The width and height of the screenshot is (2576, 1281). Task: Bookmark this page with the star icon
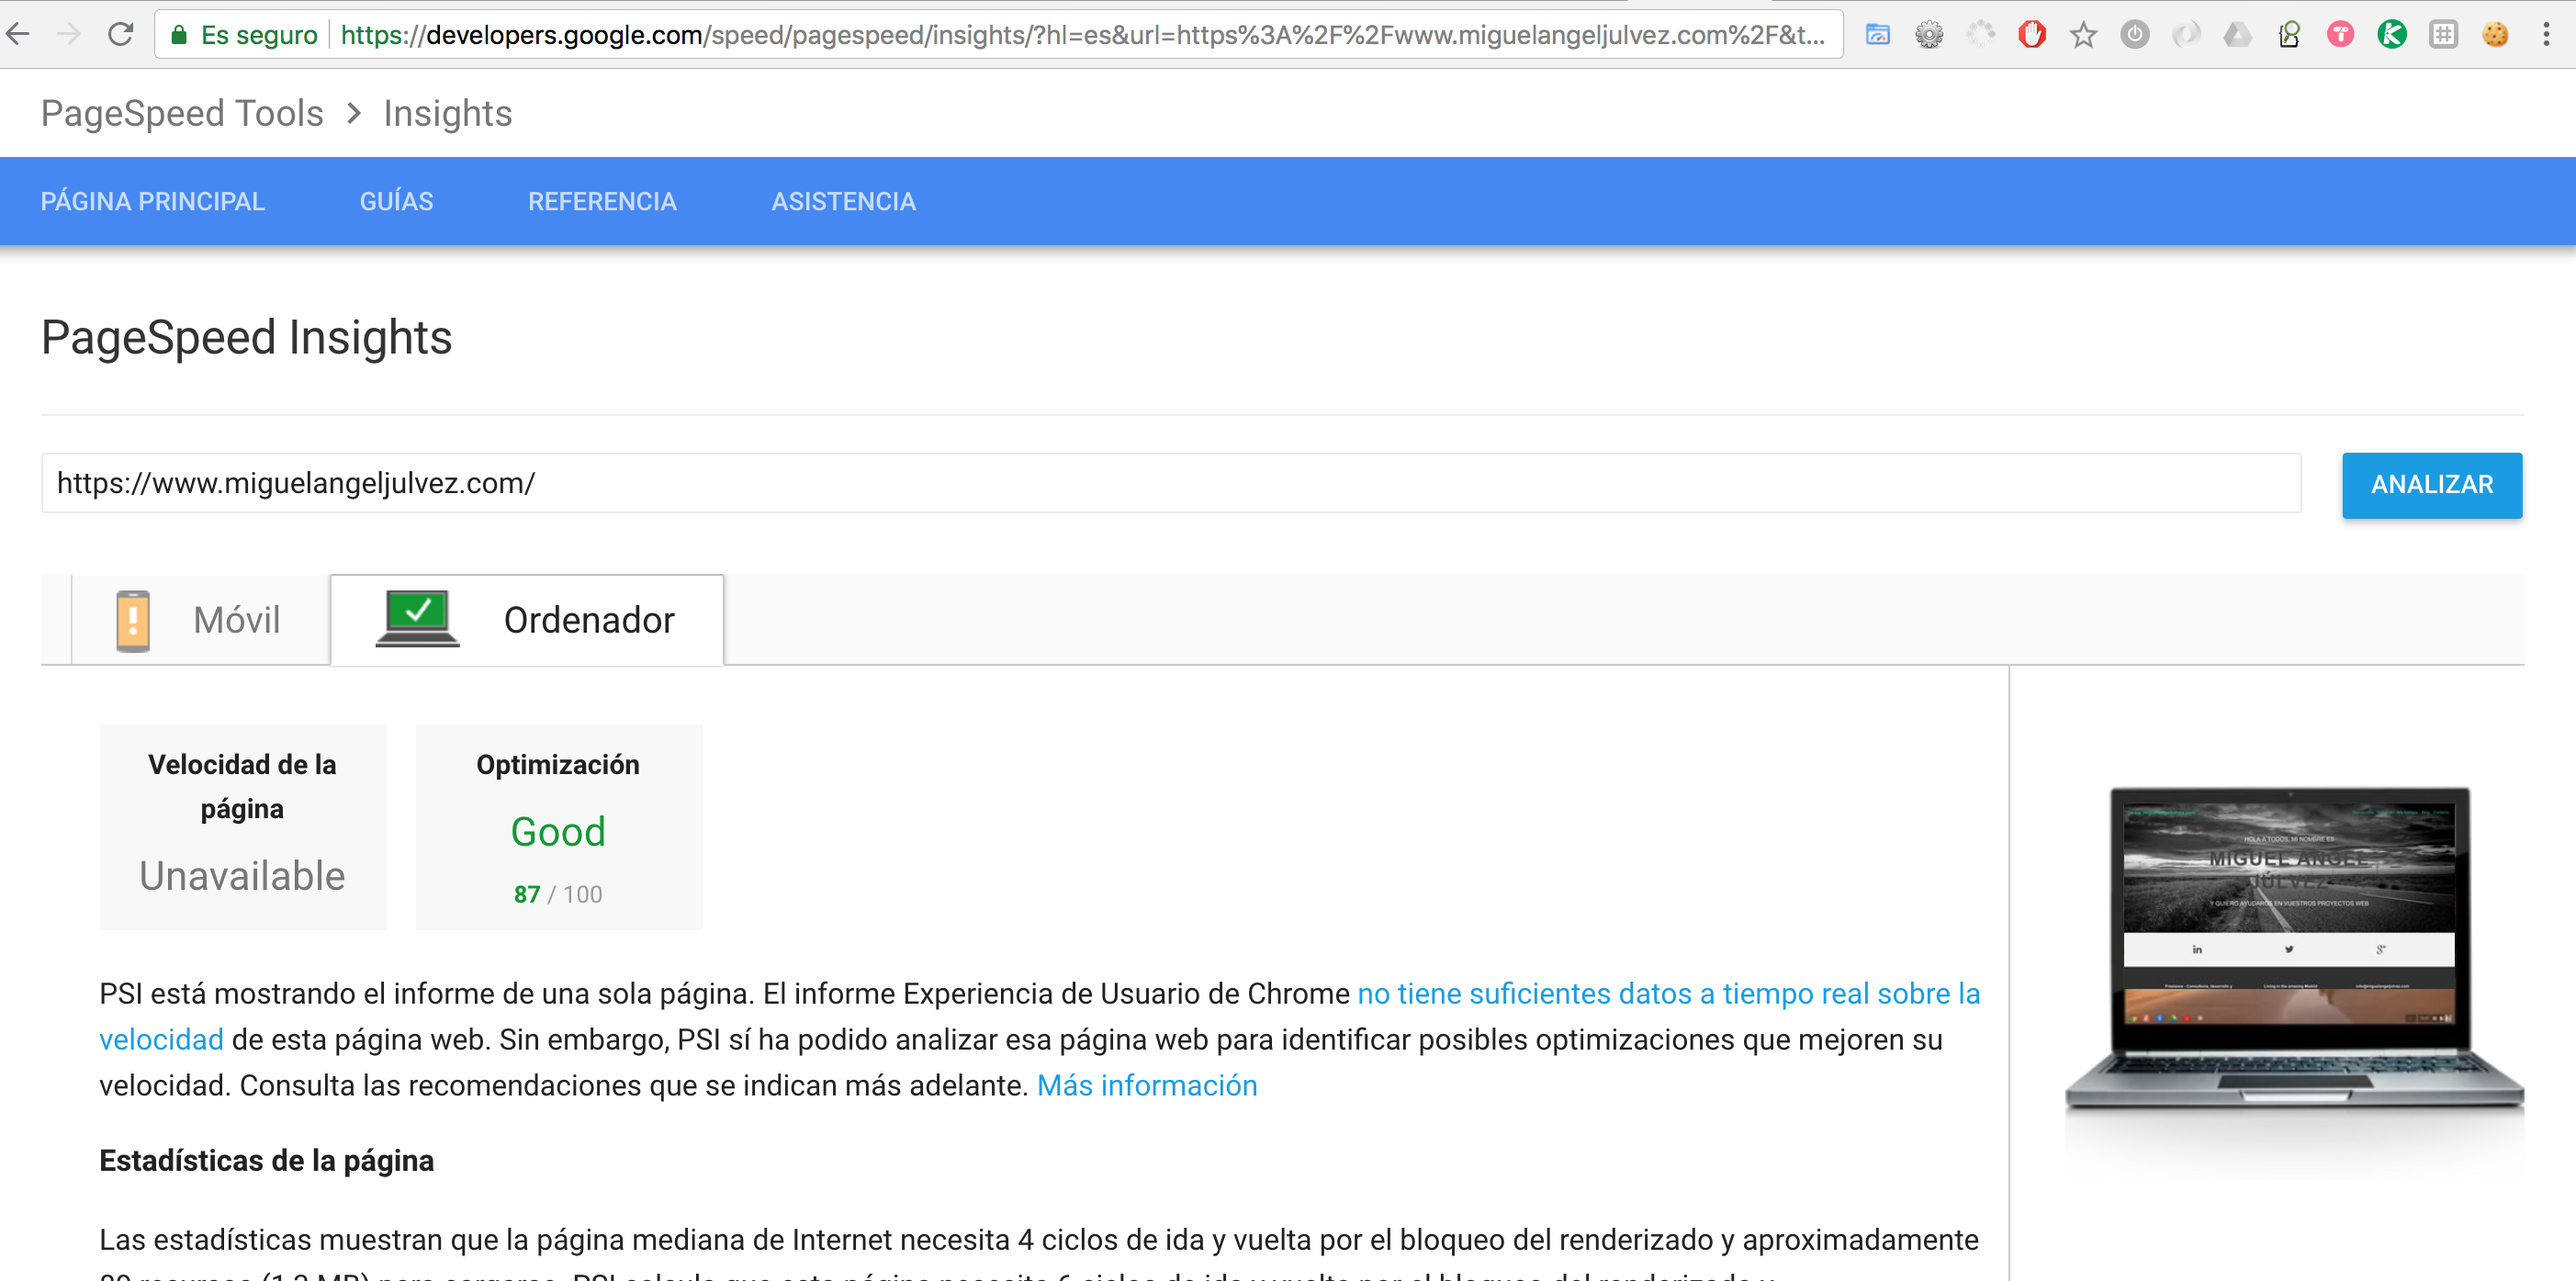tap(2084, 35)
